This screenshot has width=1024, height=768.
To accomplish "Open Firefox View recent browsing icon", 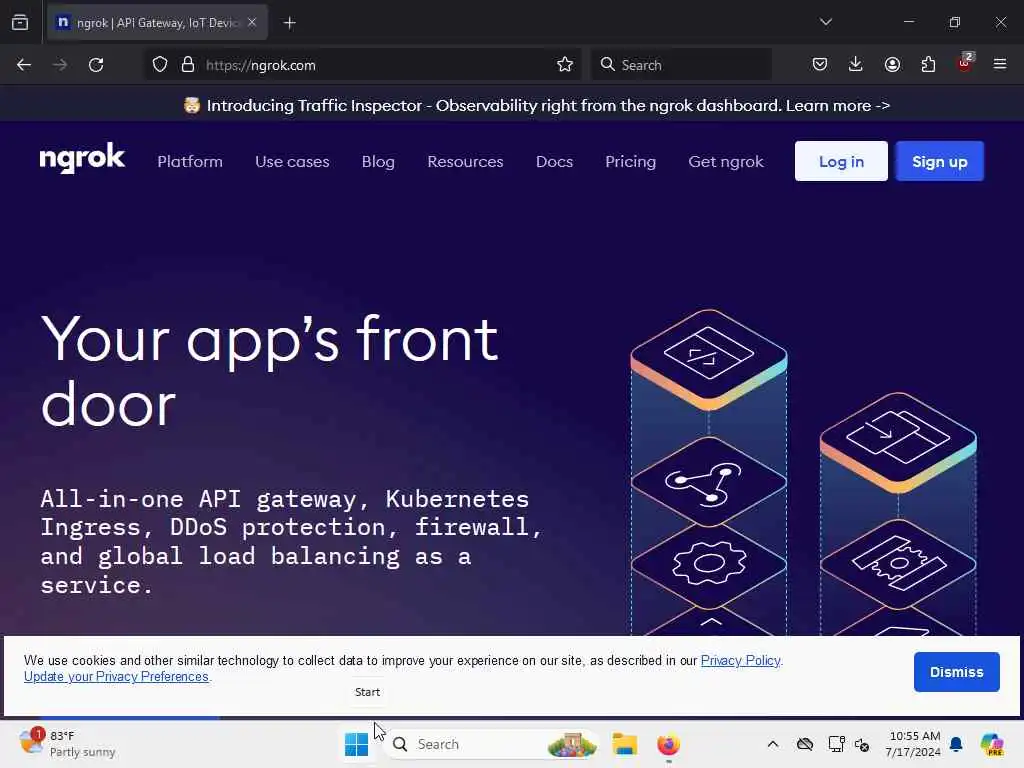I will click(x=20, y=23).
